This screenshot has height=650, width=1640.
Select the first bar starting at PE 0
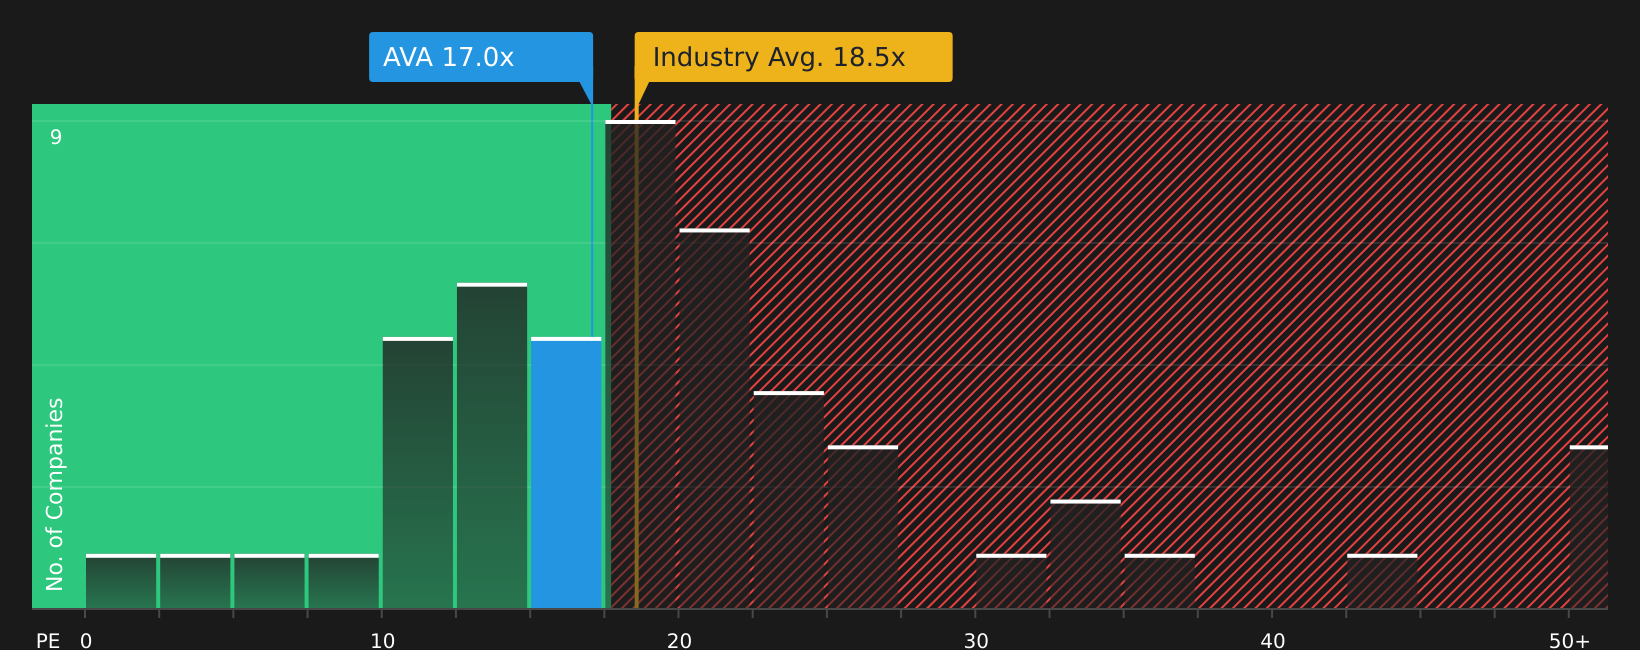click(x=121, y=581)
